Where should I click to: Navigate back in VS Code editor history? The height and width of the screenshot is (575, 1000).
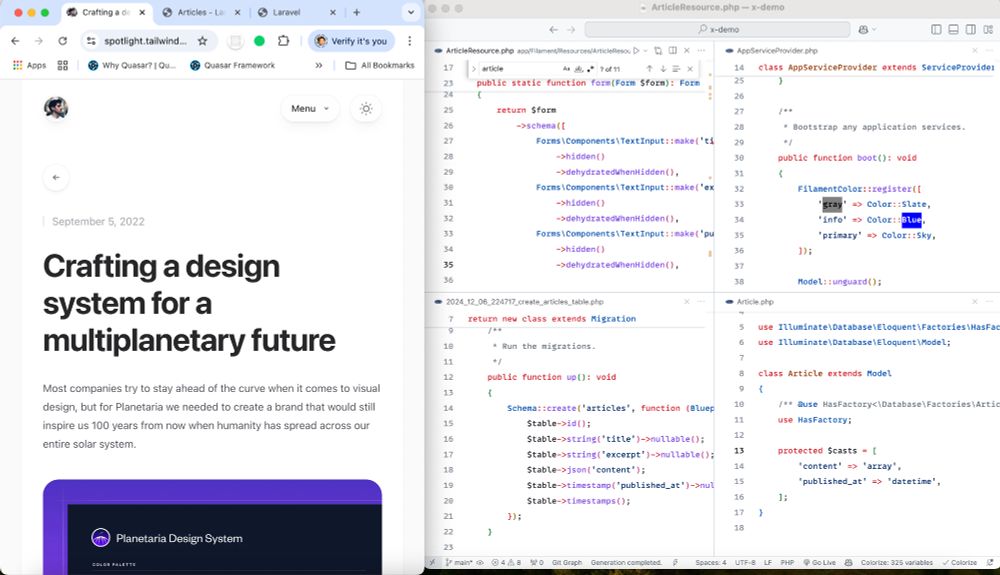pos(554,29)
